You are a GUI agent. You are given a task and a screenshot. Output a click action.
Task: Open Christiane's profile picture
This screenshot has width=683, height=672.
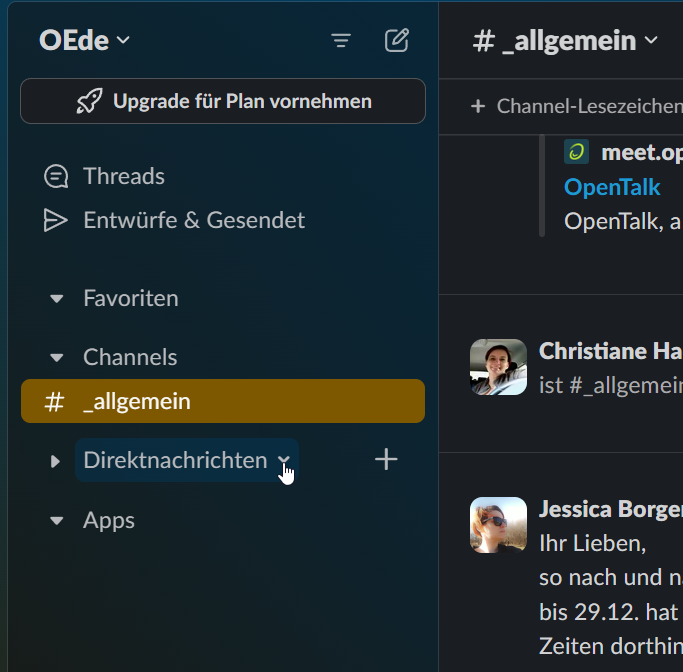pyautogui.click(x=498, y=367)
